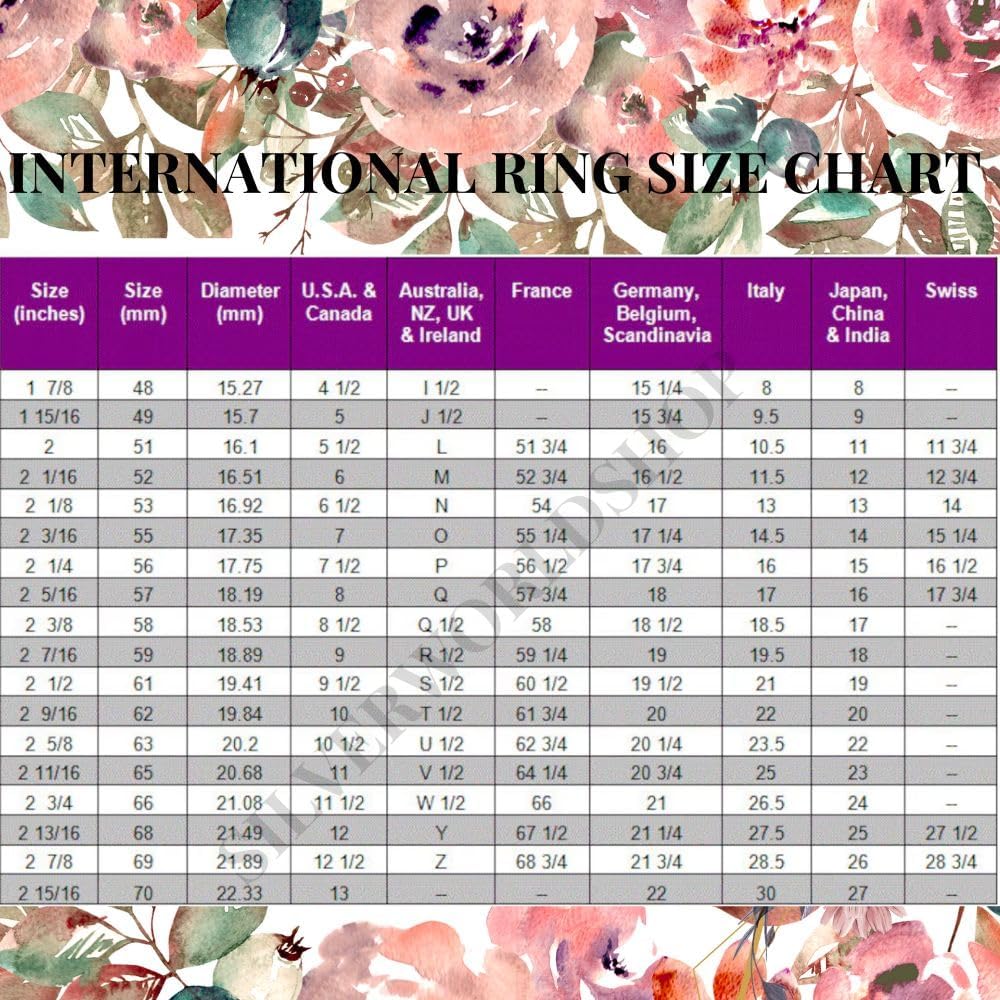Click the Italy size '26.5'
The height and width of the screenshot is (1000, 1000).
(x=766, y=803)
